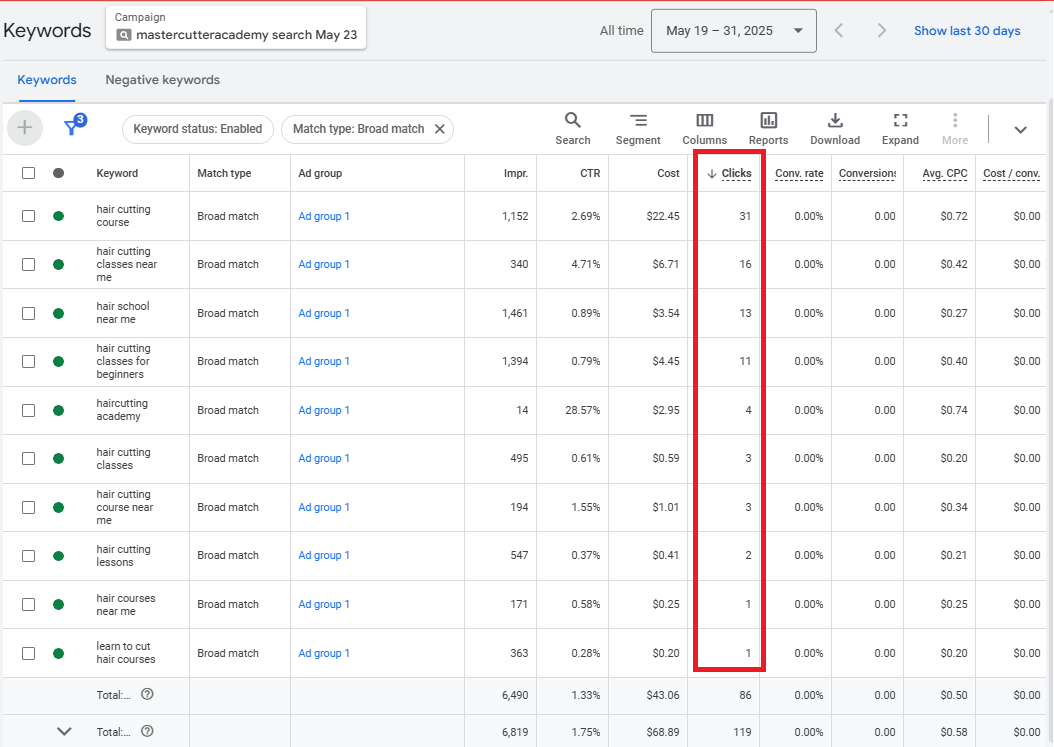This screenshot has width=1054, height=747.
Task: Click the status dot for hair school near me
Action: click(x=58, y=313)
